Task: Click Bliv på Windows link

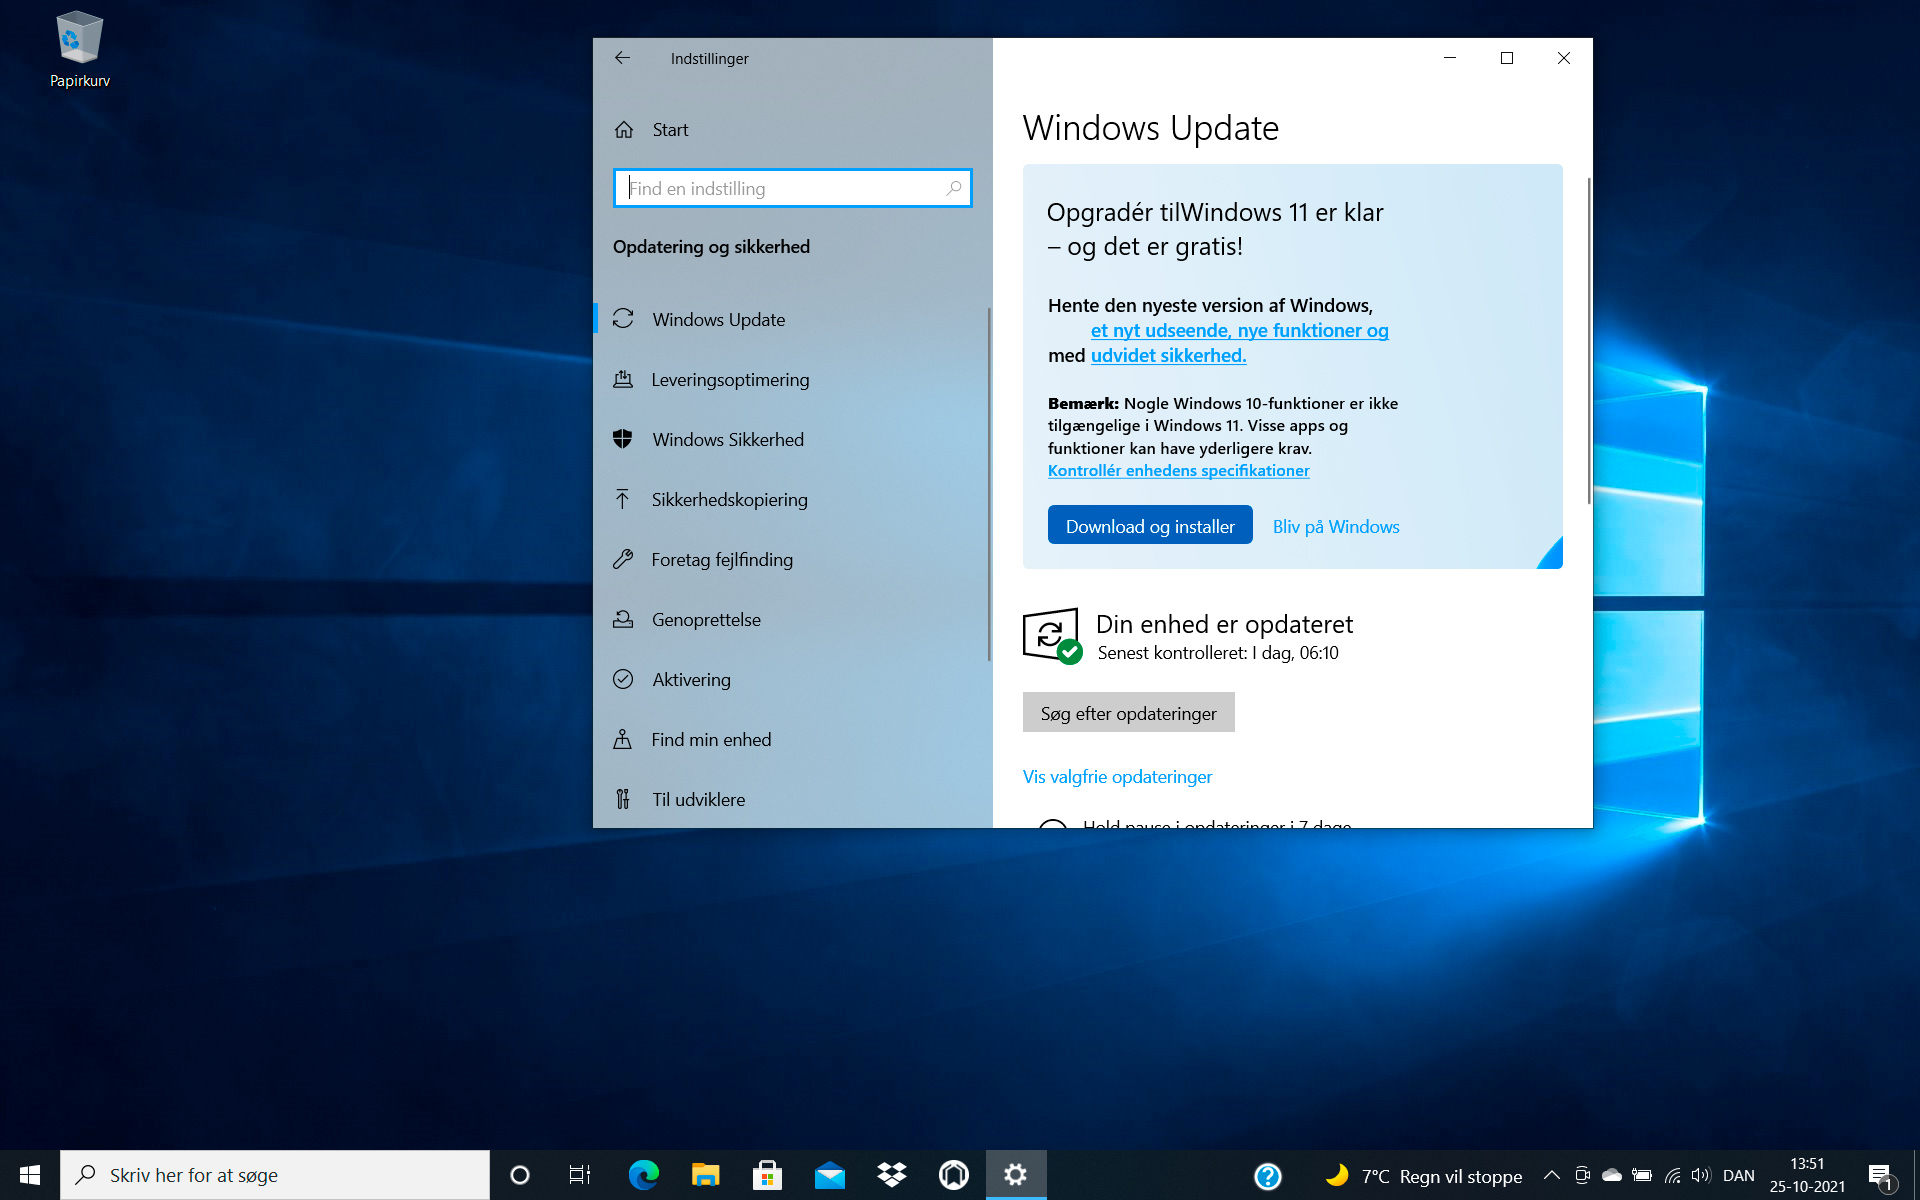Action: [1336, 526]
